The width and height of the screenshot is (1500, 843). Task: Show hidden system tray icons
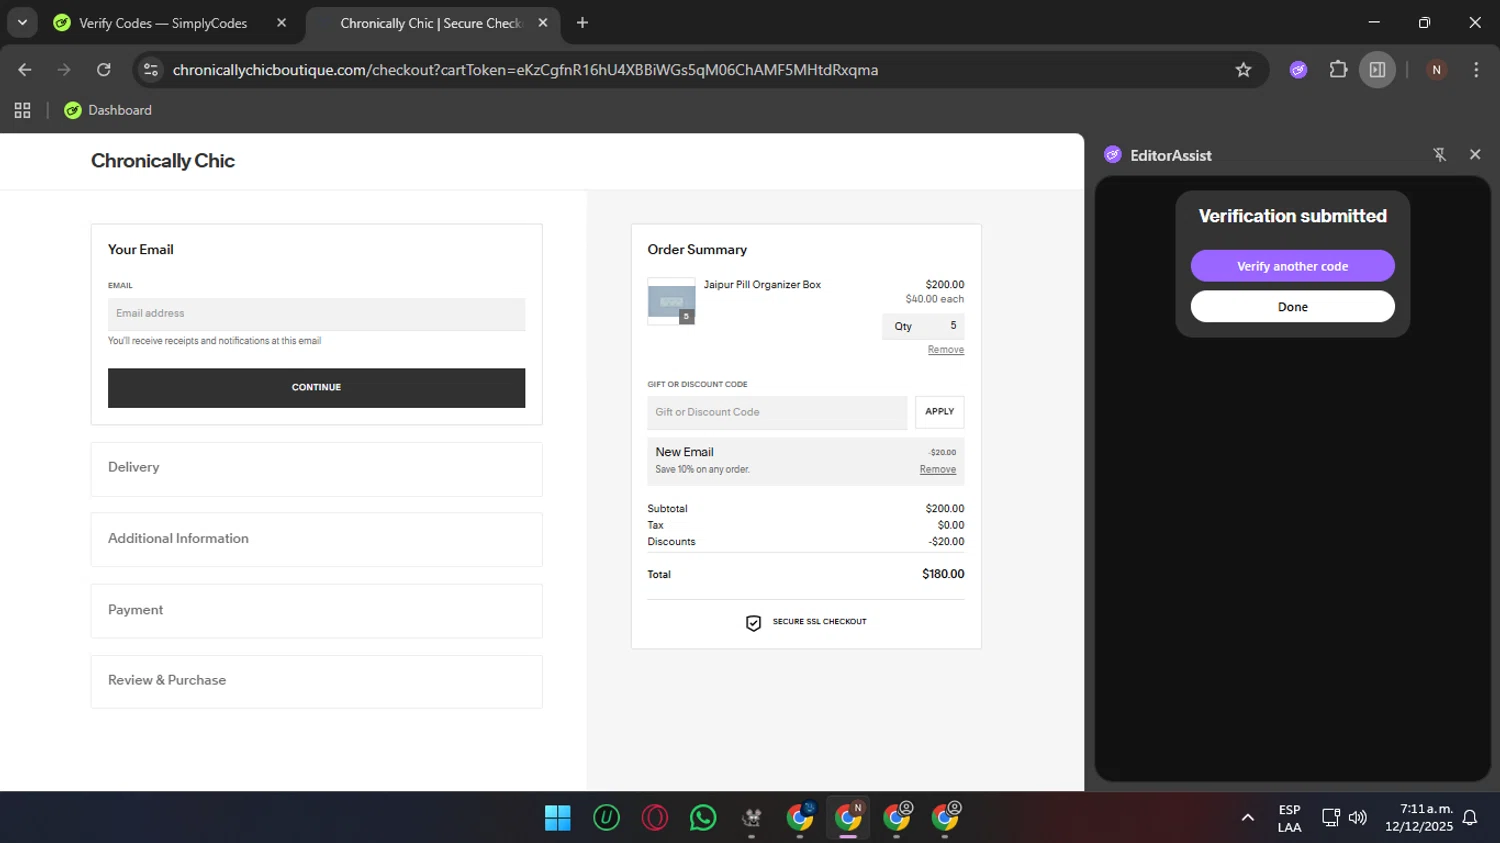click(1247, 818)
